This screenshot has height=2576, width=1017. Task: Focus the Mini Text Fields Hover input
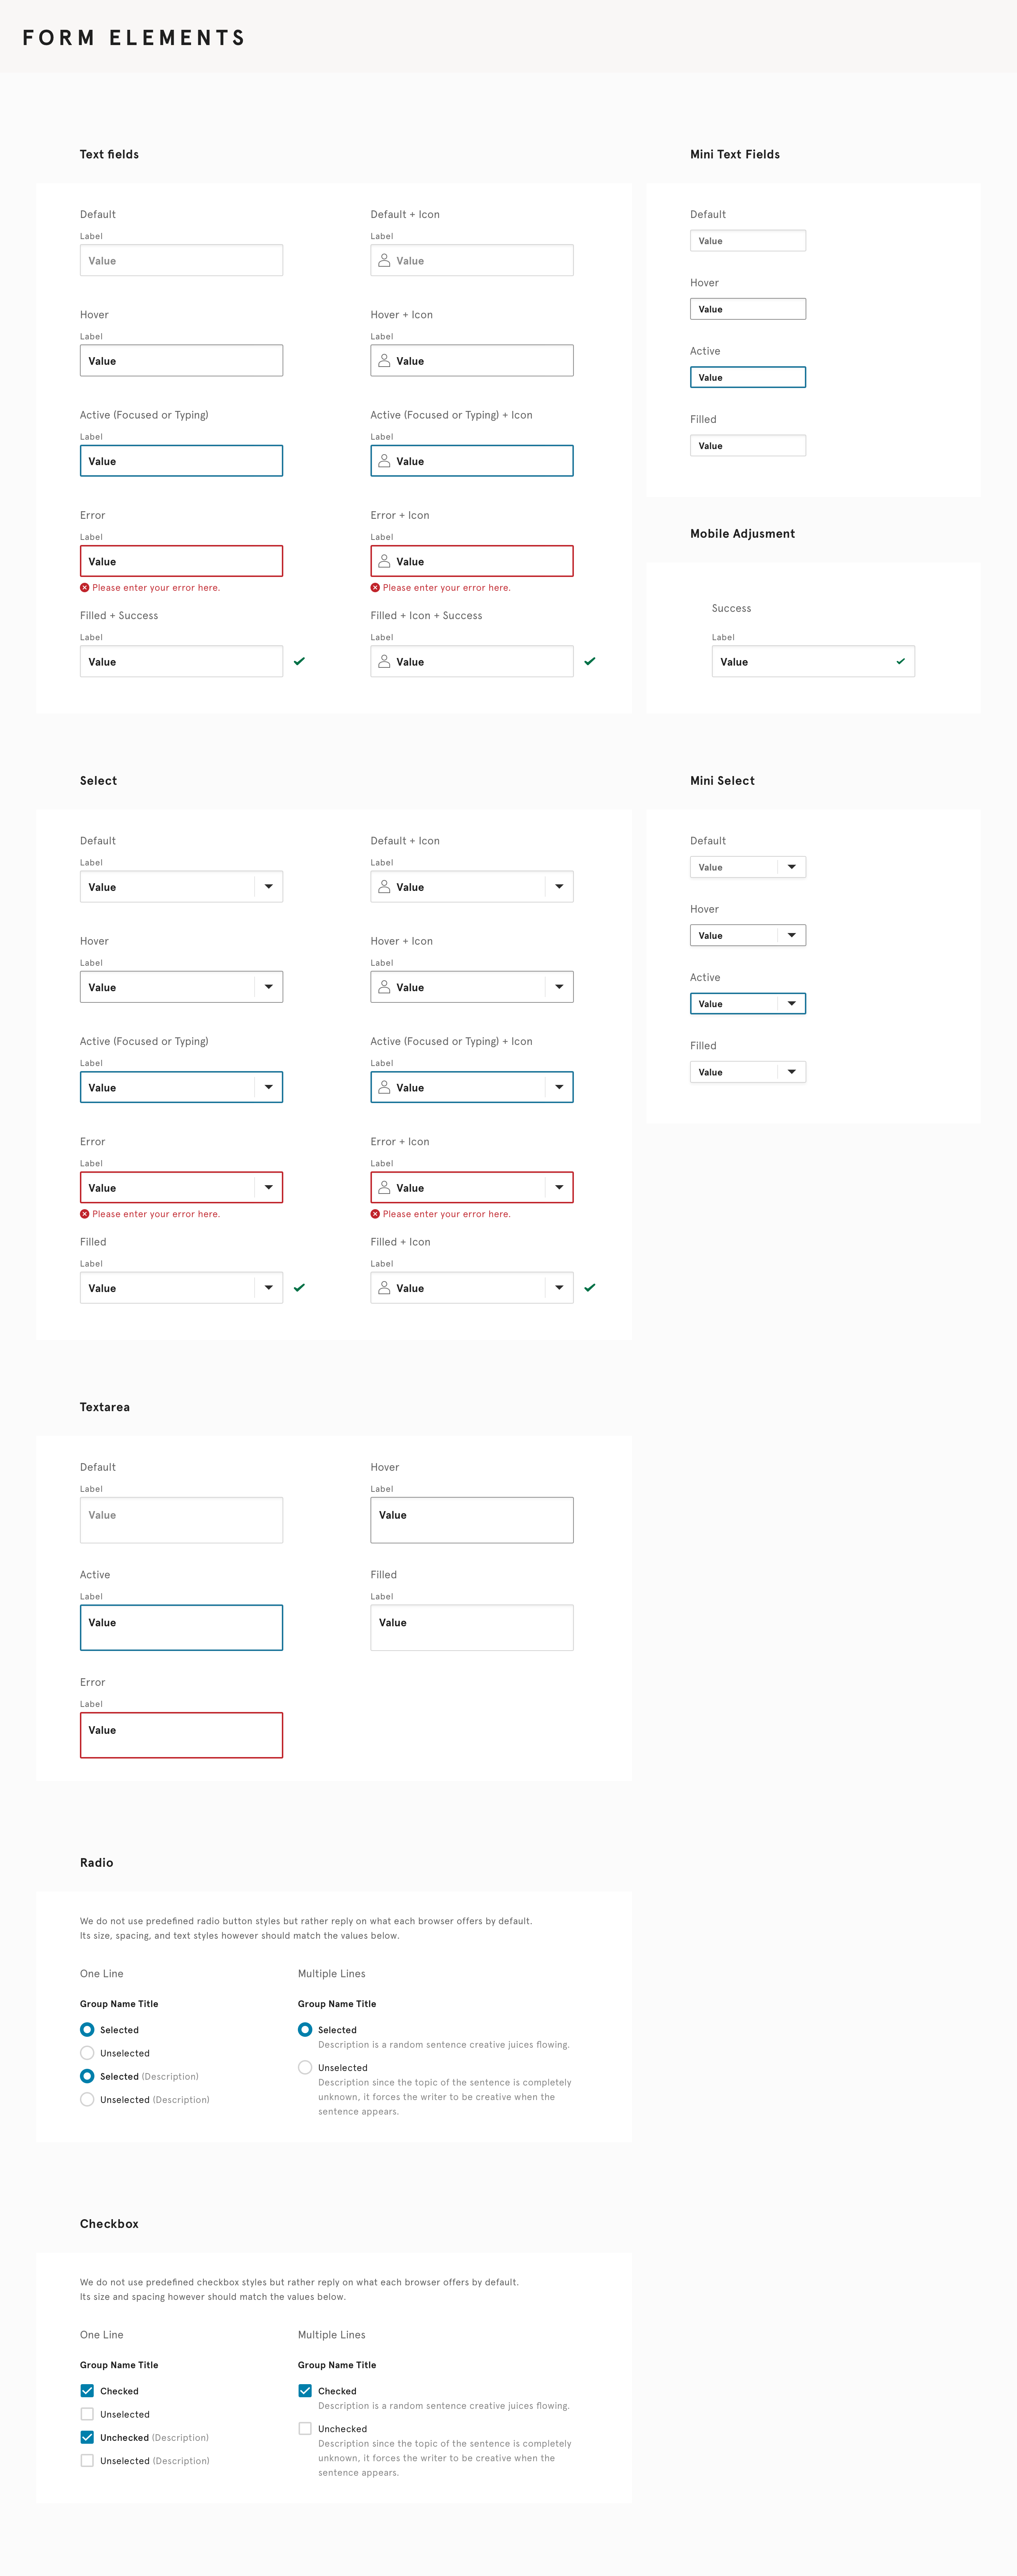(x=747, y=309)
